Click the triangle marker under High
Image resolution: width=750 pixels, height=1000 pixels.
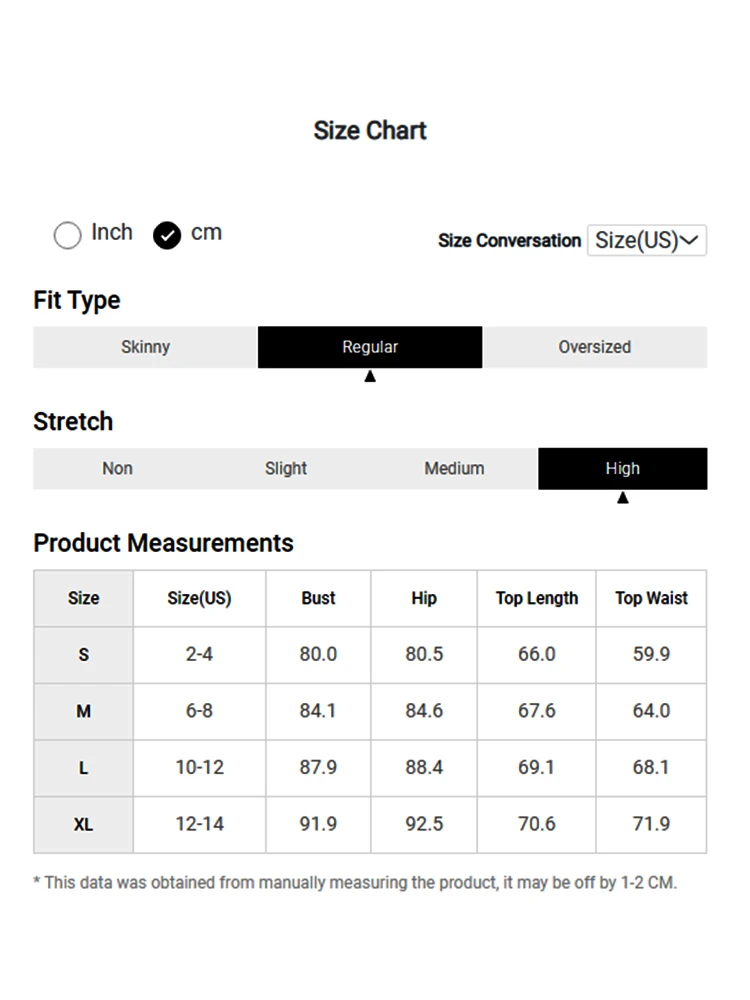point(623,497)
